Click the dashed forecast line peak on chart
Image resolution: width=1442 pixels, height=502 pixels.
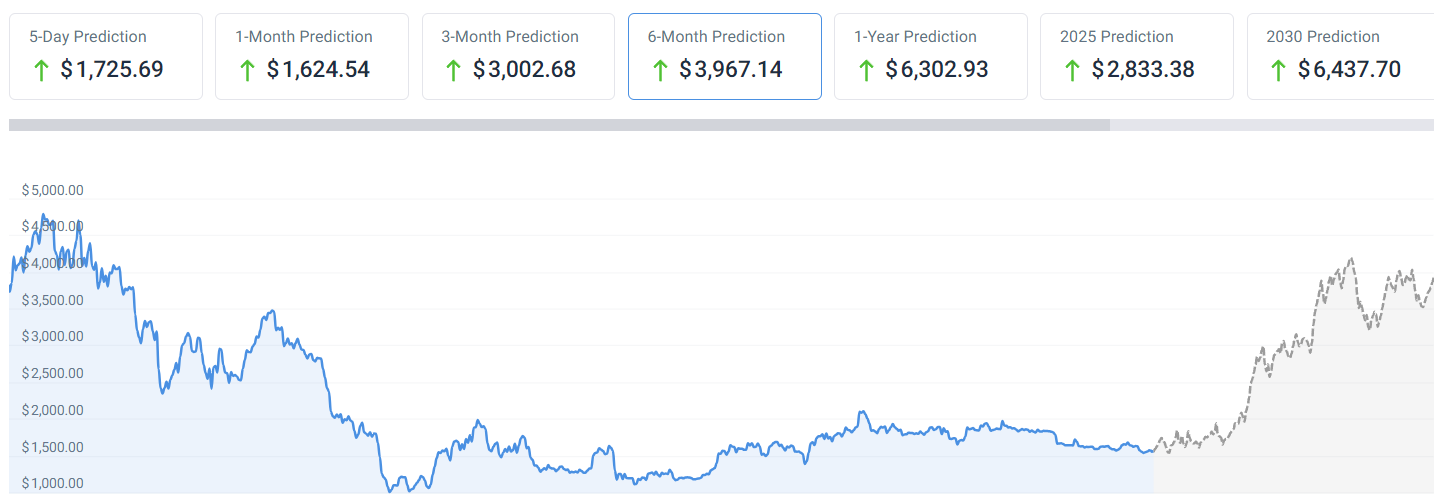tap(1351, 260)
